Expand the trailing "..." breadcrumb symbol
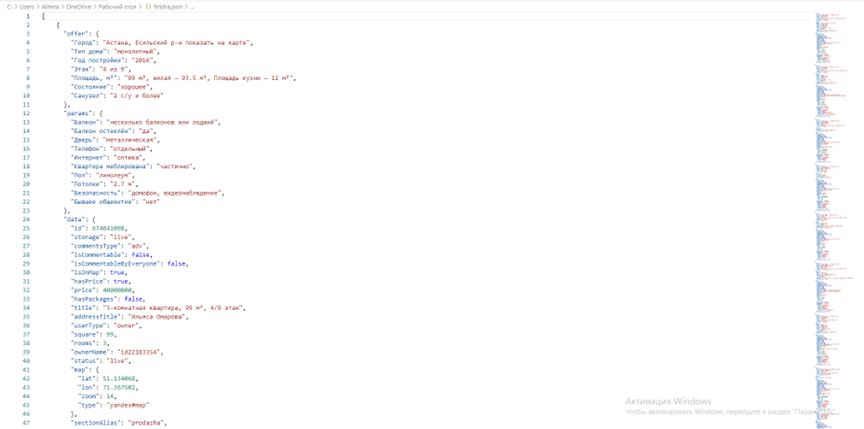The height and width of the screenshot is (429, 864). pyautogui.click(x=192, y=6)
